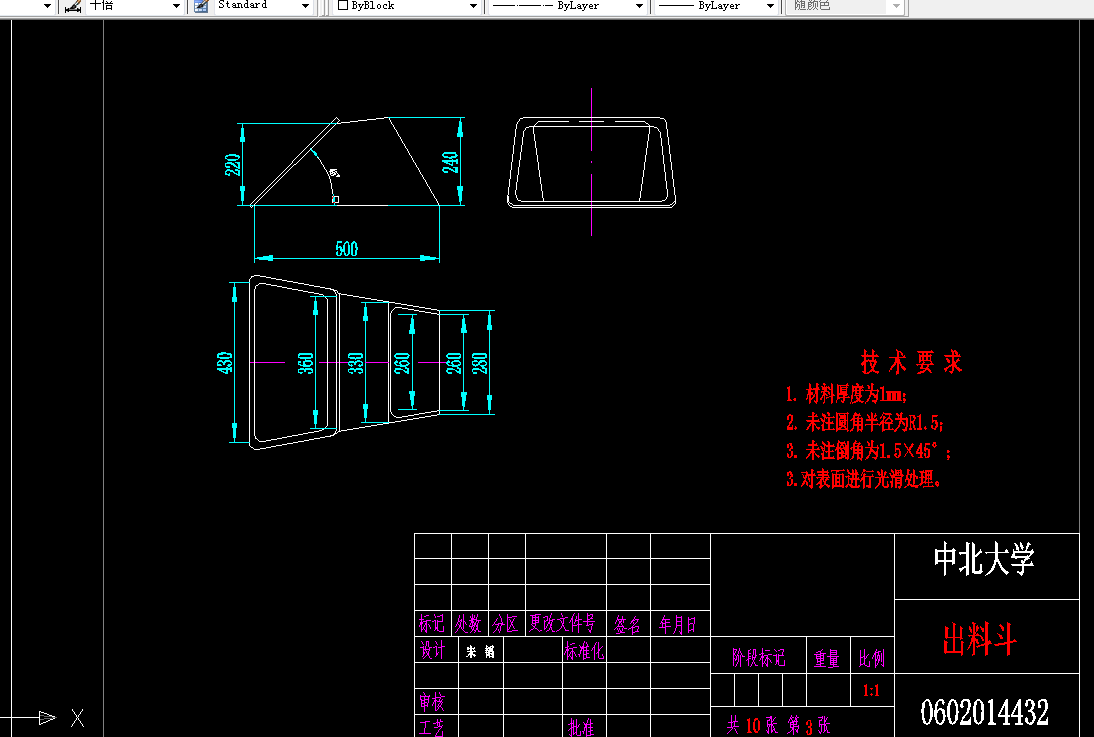Click the leftmost dropdown arrow in toolbar
Screen dimensions: 1094x737
pos(47,6)
